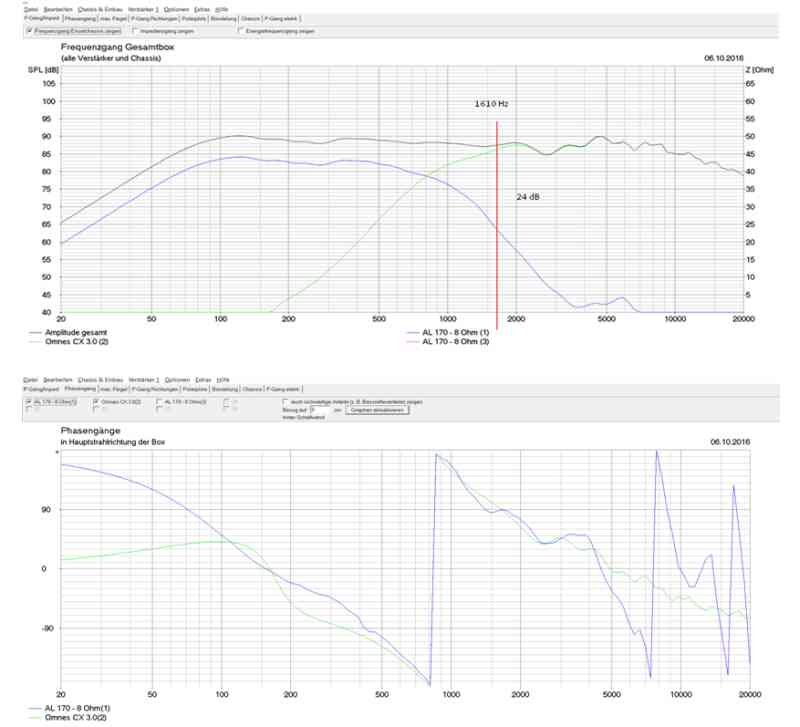800x727 pixels.
Task: Open the Datei menu in the lower window
Action: [31, 380]
